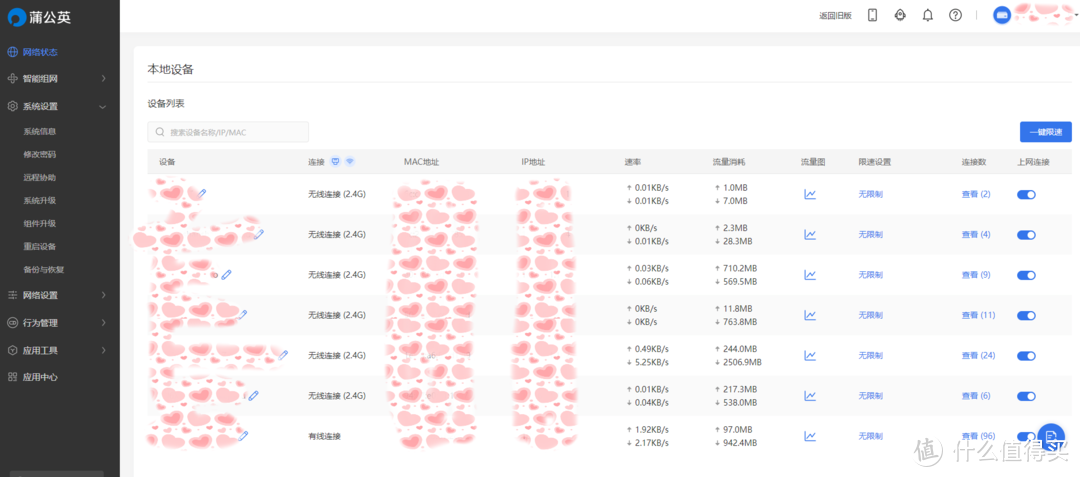Edit device name in 2.3MB row
Viewport: 1080px width, 477px height.
[x=259, y=234]
